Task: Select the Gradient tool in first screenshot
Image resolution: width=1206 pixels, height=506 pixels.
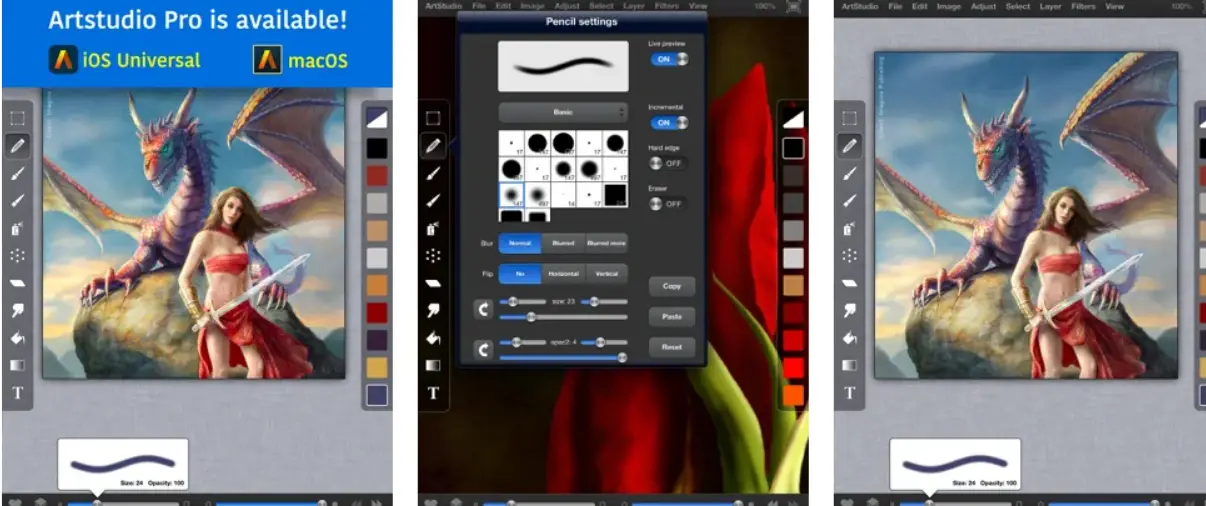Action: (18, 365)
